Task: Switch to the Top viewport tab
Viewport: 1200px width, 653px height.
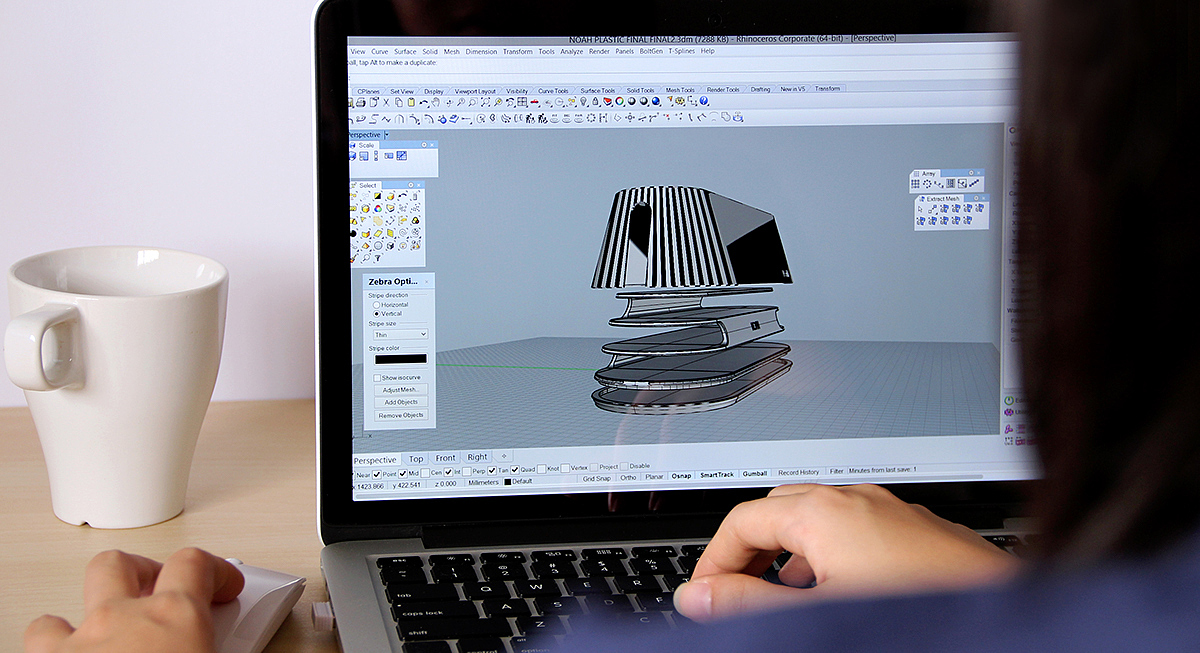Action: (416, 458)
